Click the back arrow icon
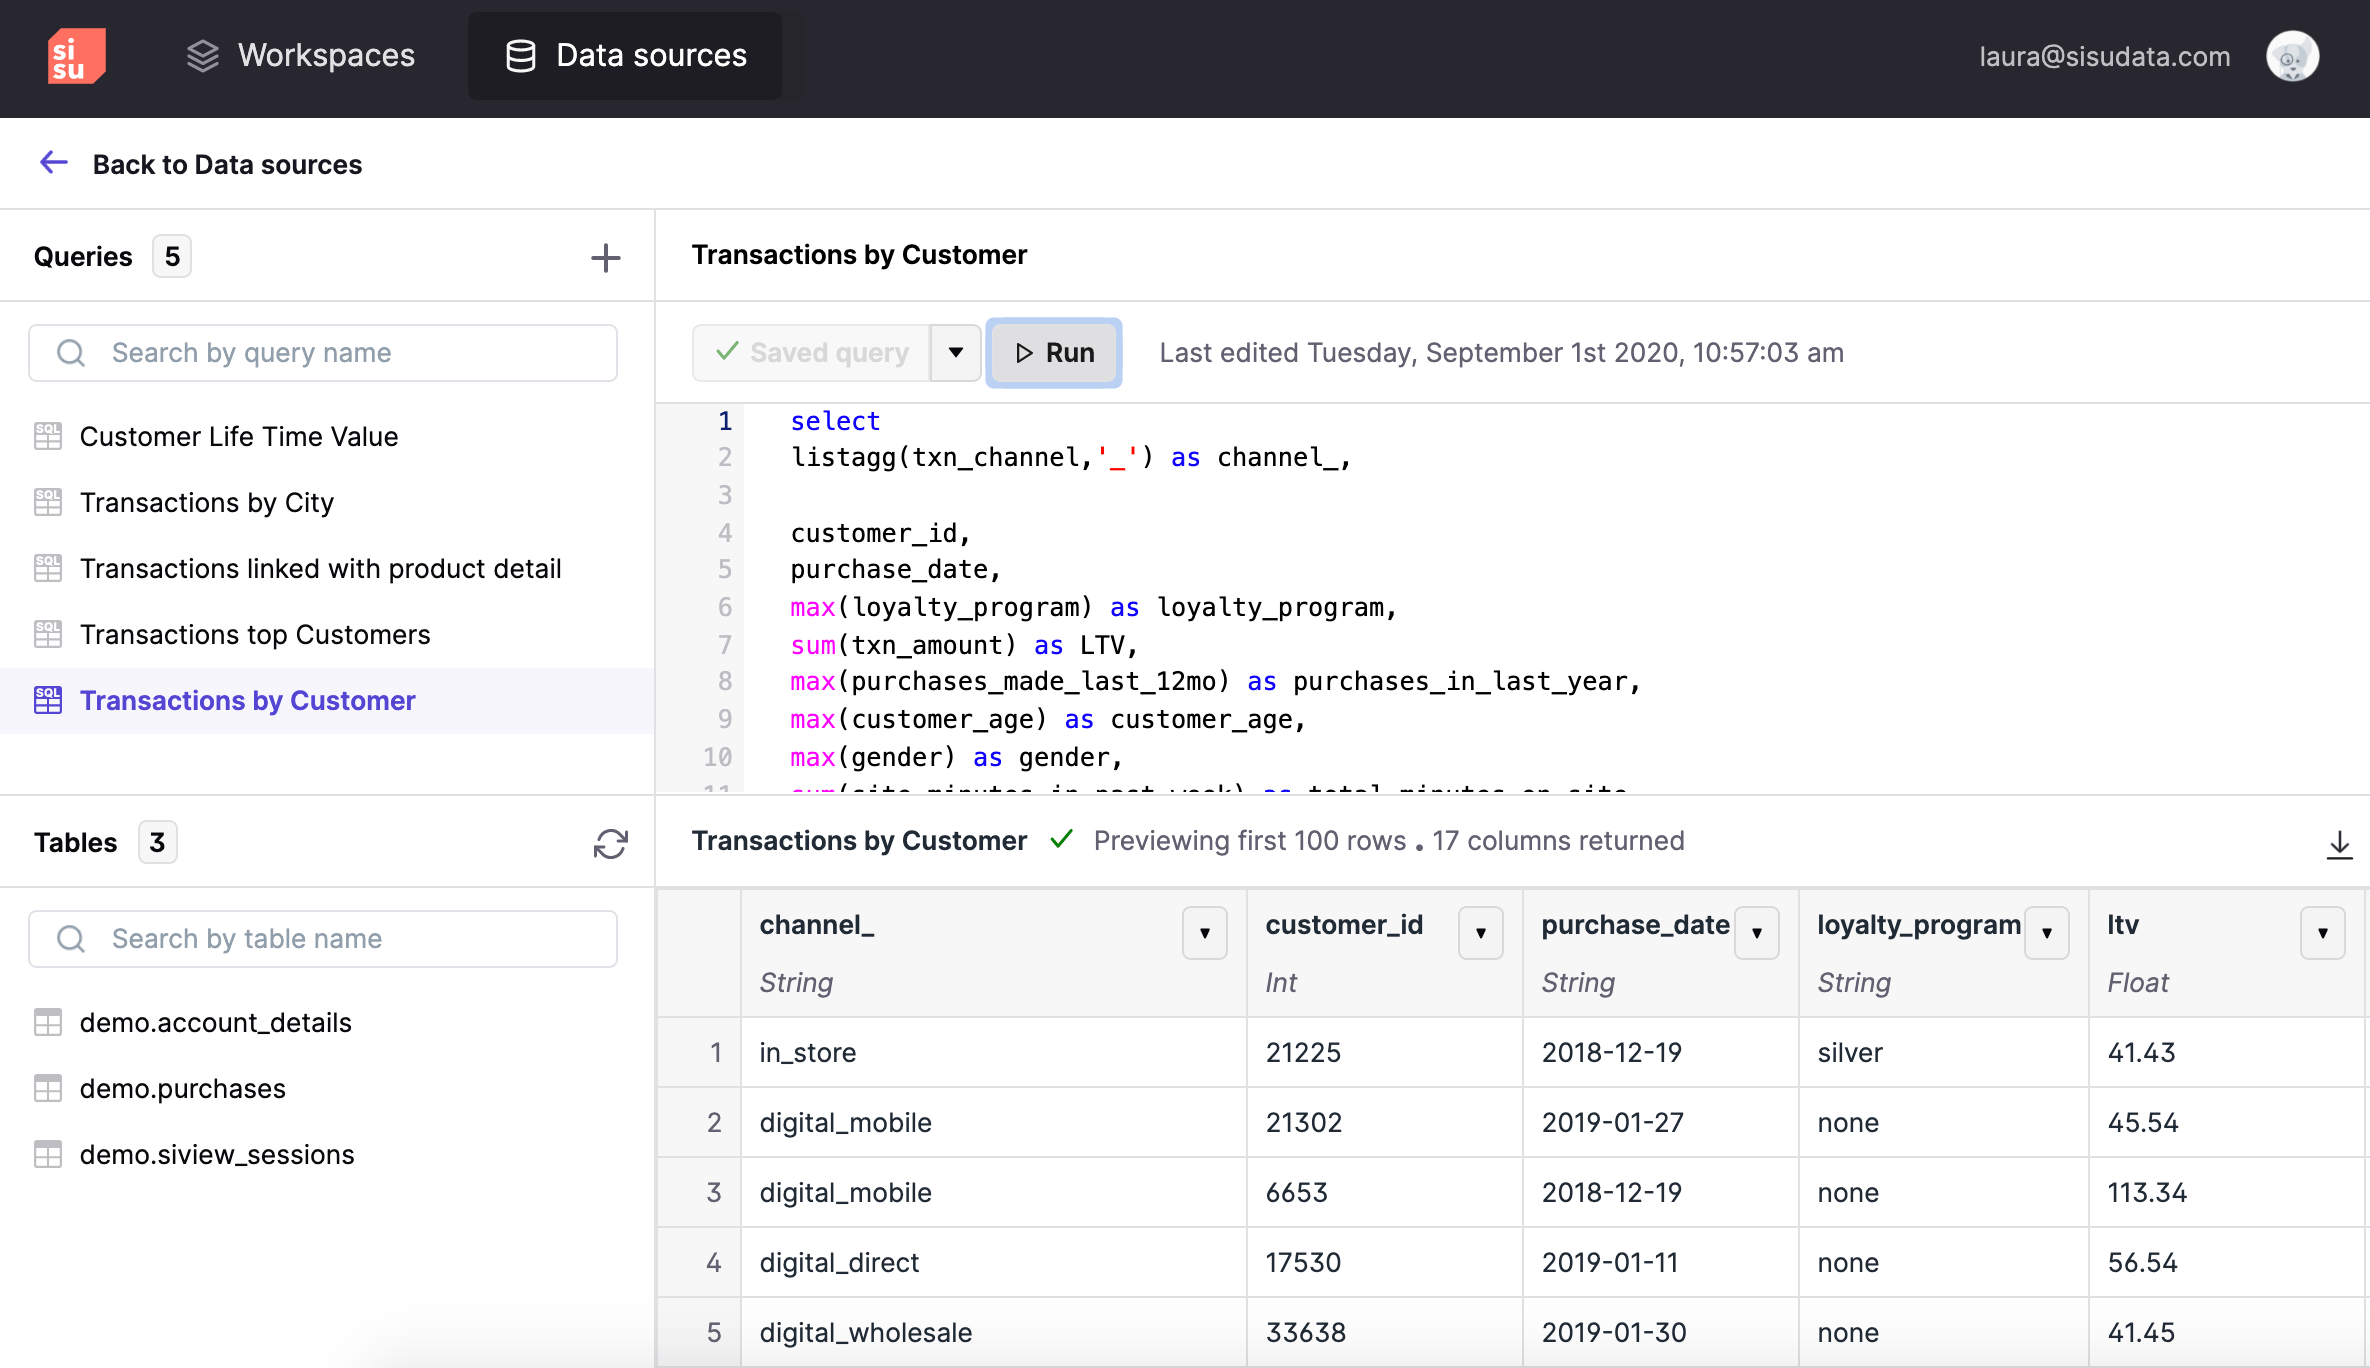Image resolution: width=2370 pixels, height=1368 pixels. coord(54,163)
